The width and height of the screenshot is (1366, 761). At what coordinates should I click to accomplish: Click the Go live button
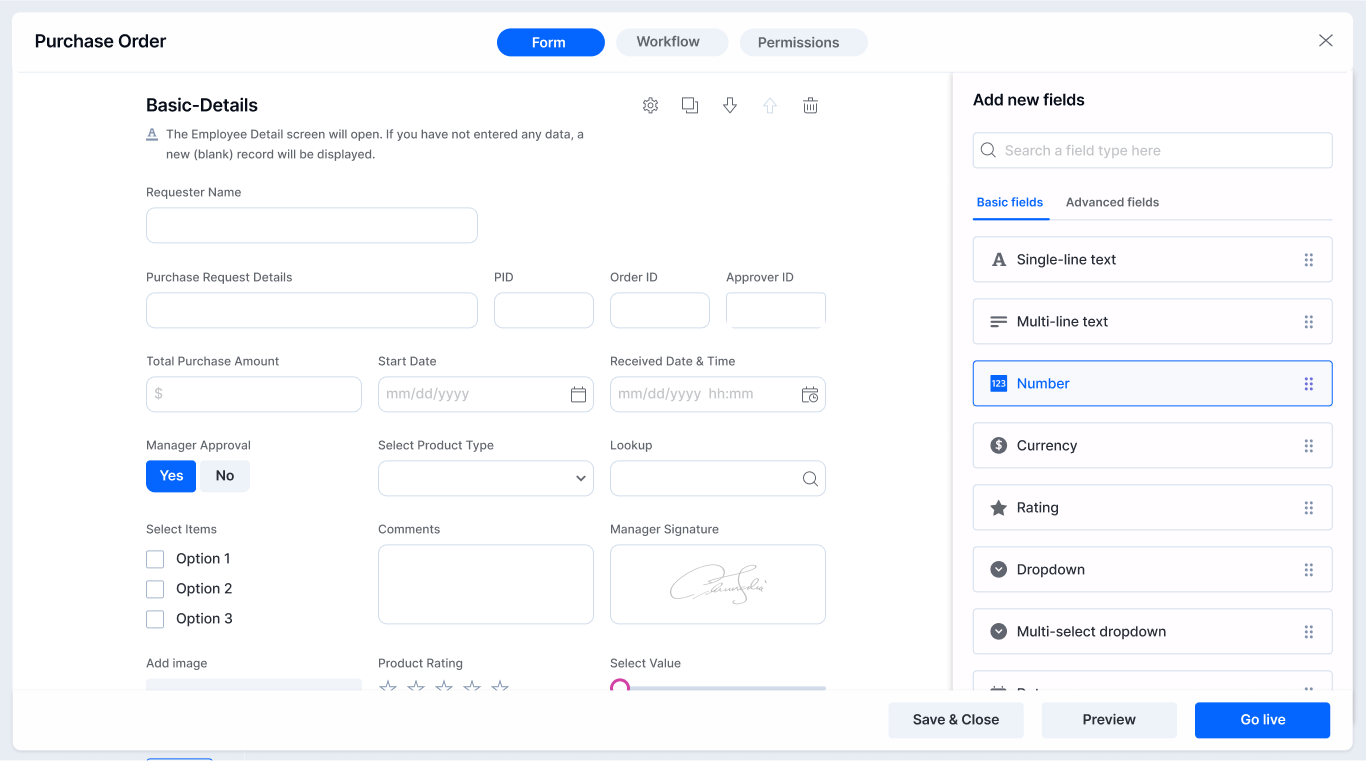pos(1262,720)
